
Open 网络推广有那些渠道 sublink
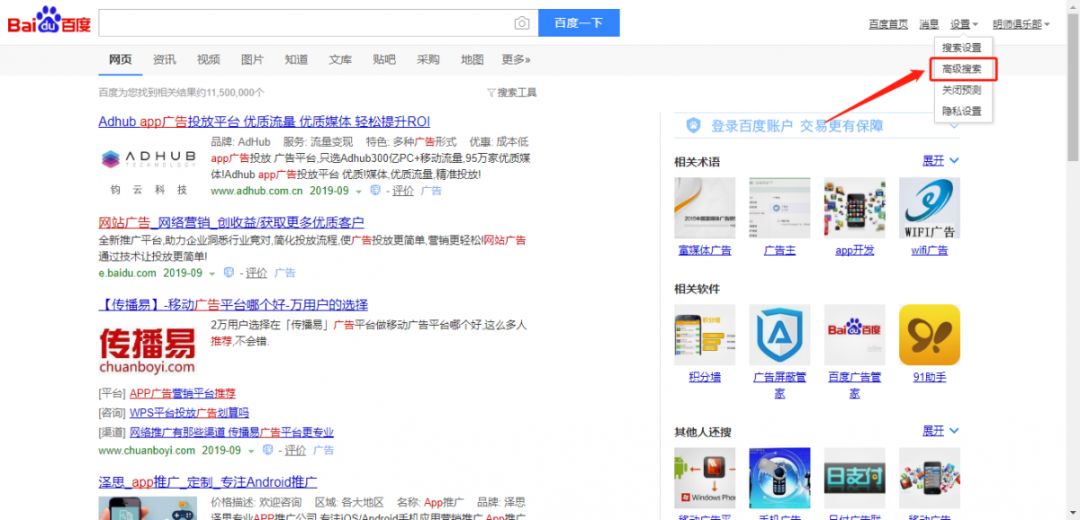pyautogui.click(x=231, y=432)
